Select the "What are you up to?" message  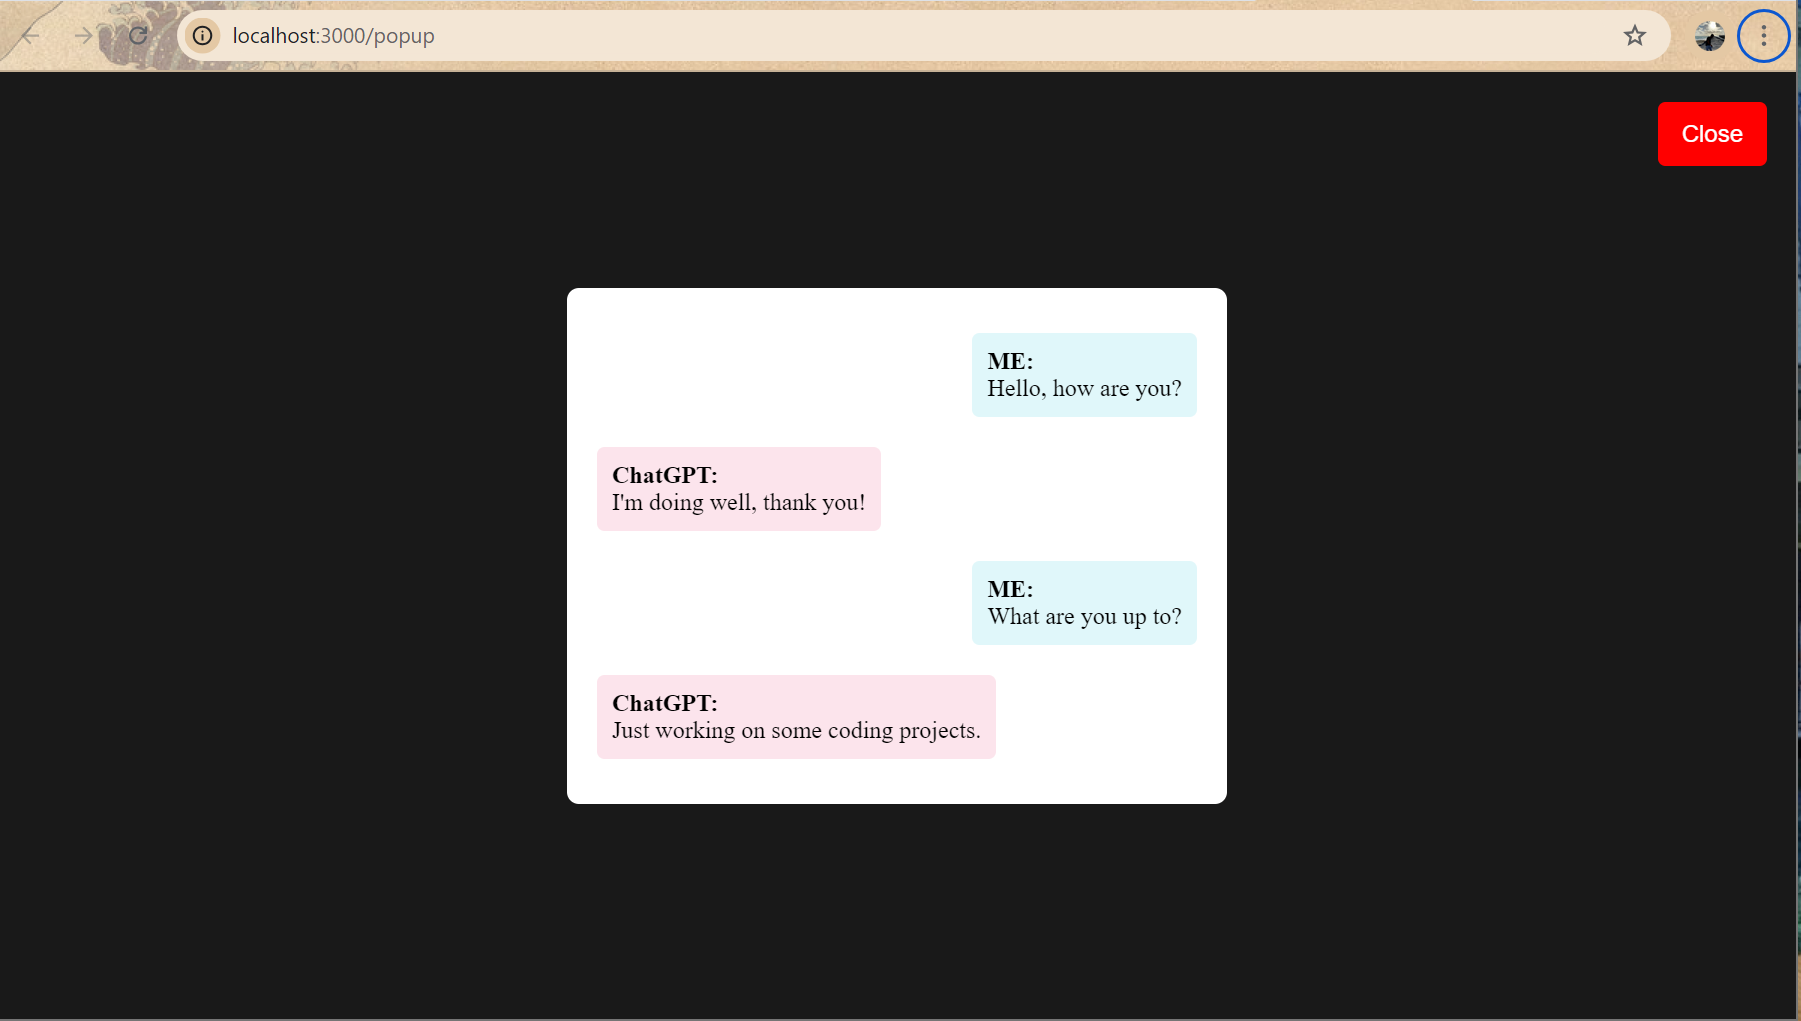tap(1084, 617)
